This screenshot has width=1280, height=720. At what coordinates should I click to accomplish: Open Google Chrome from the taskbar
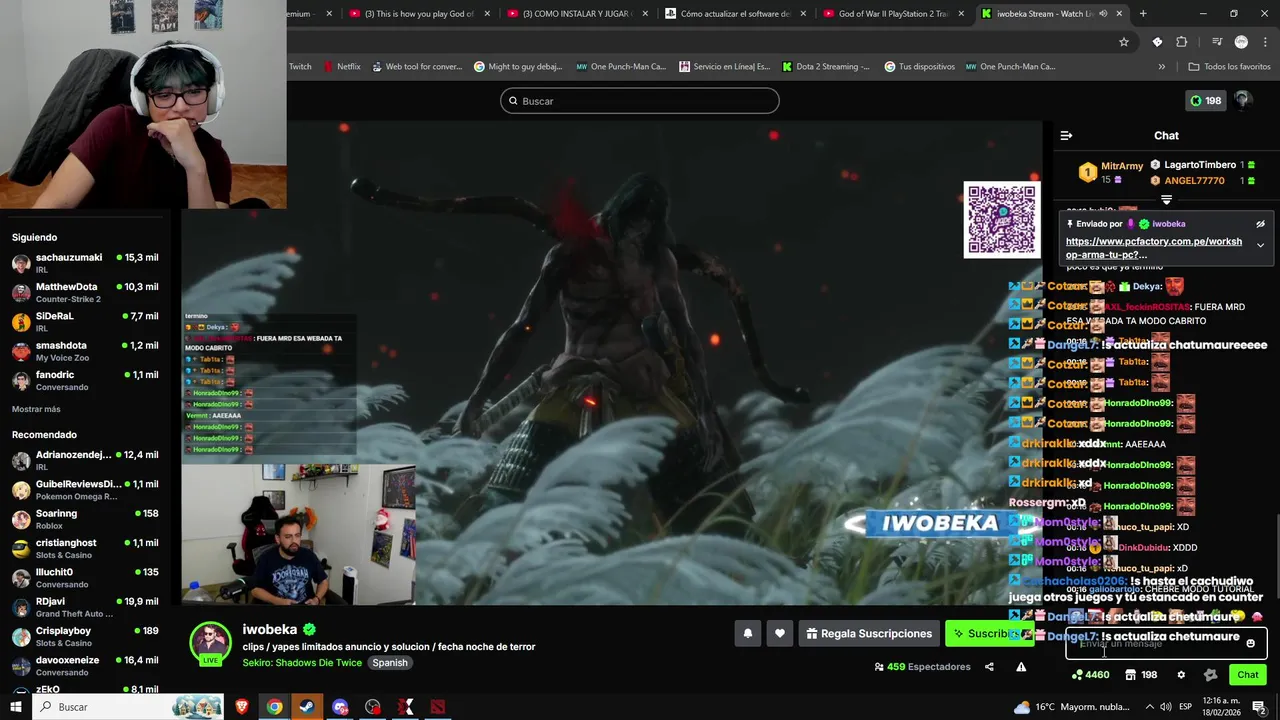[274, 707]
